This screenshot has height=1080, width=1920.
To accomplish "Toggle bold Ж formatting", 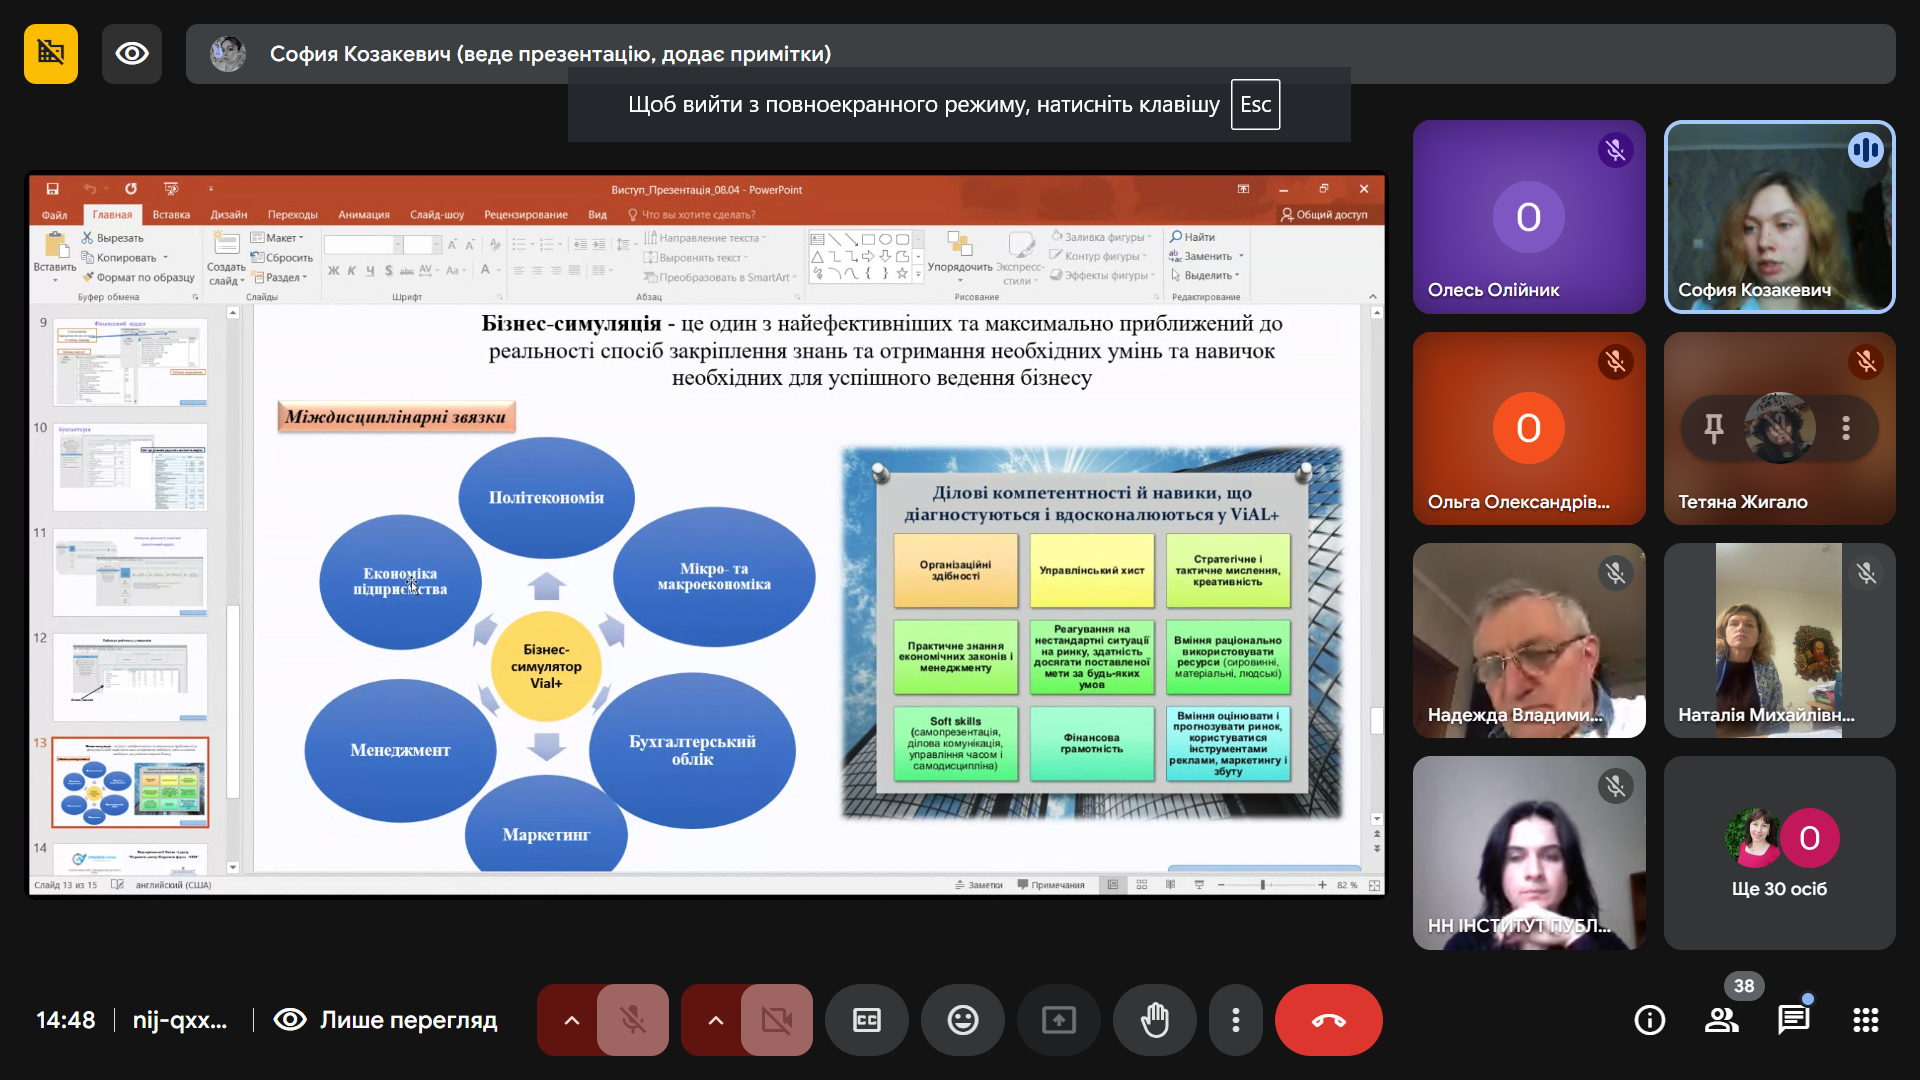I will [x=334, y=271].
